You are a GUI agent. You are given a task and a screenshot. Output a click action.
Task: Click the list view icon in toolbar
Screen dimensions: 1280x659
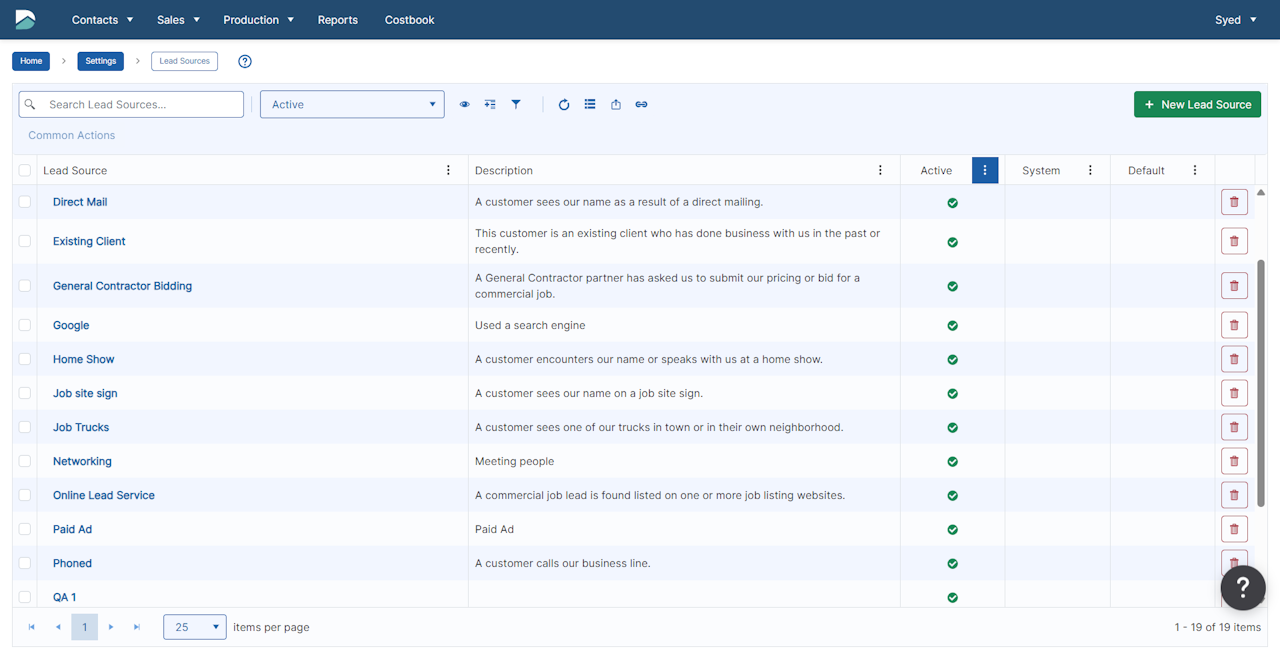point(590,105)
